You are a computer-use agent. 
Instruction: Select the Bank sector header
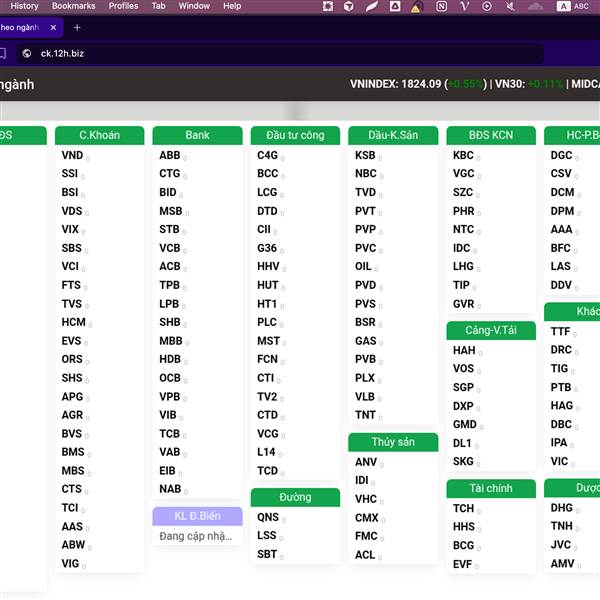coord(197,135)
